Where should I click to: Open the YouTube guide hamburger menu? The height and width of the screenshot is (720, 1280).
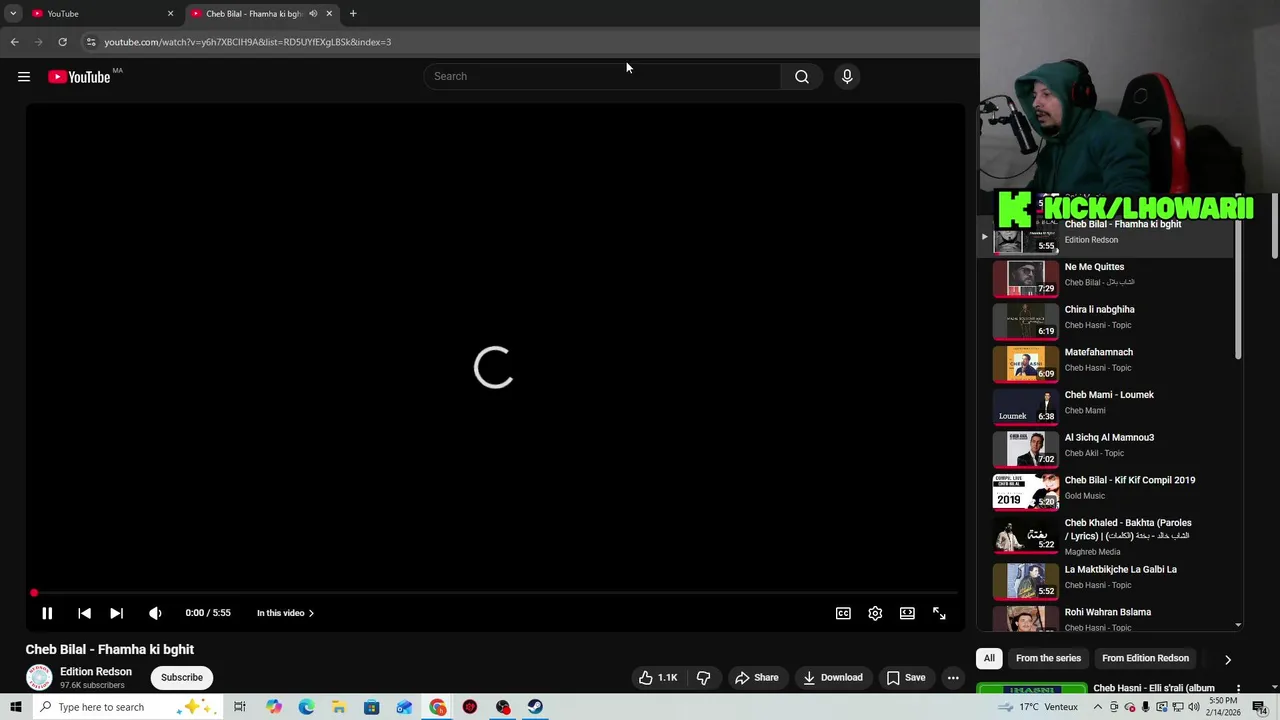point(24,77)
